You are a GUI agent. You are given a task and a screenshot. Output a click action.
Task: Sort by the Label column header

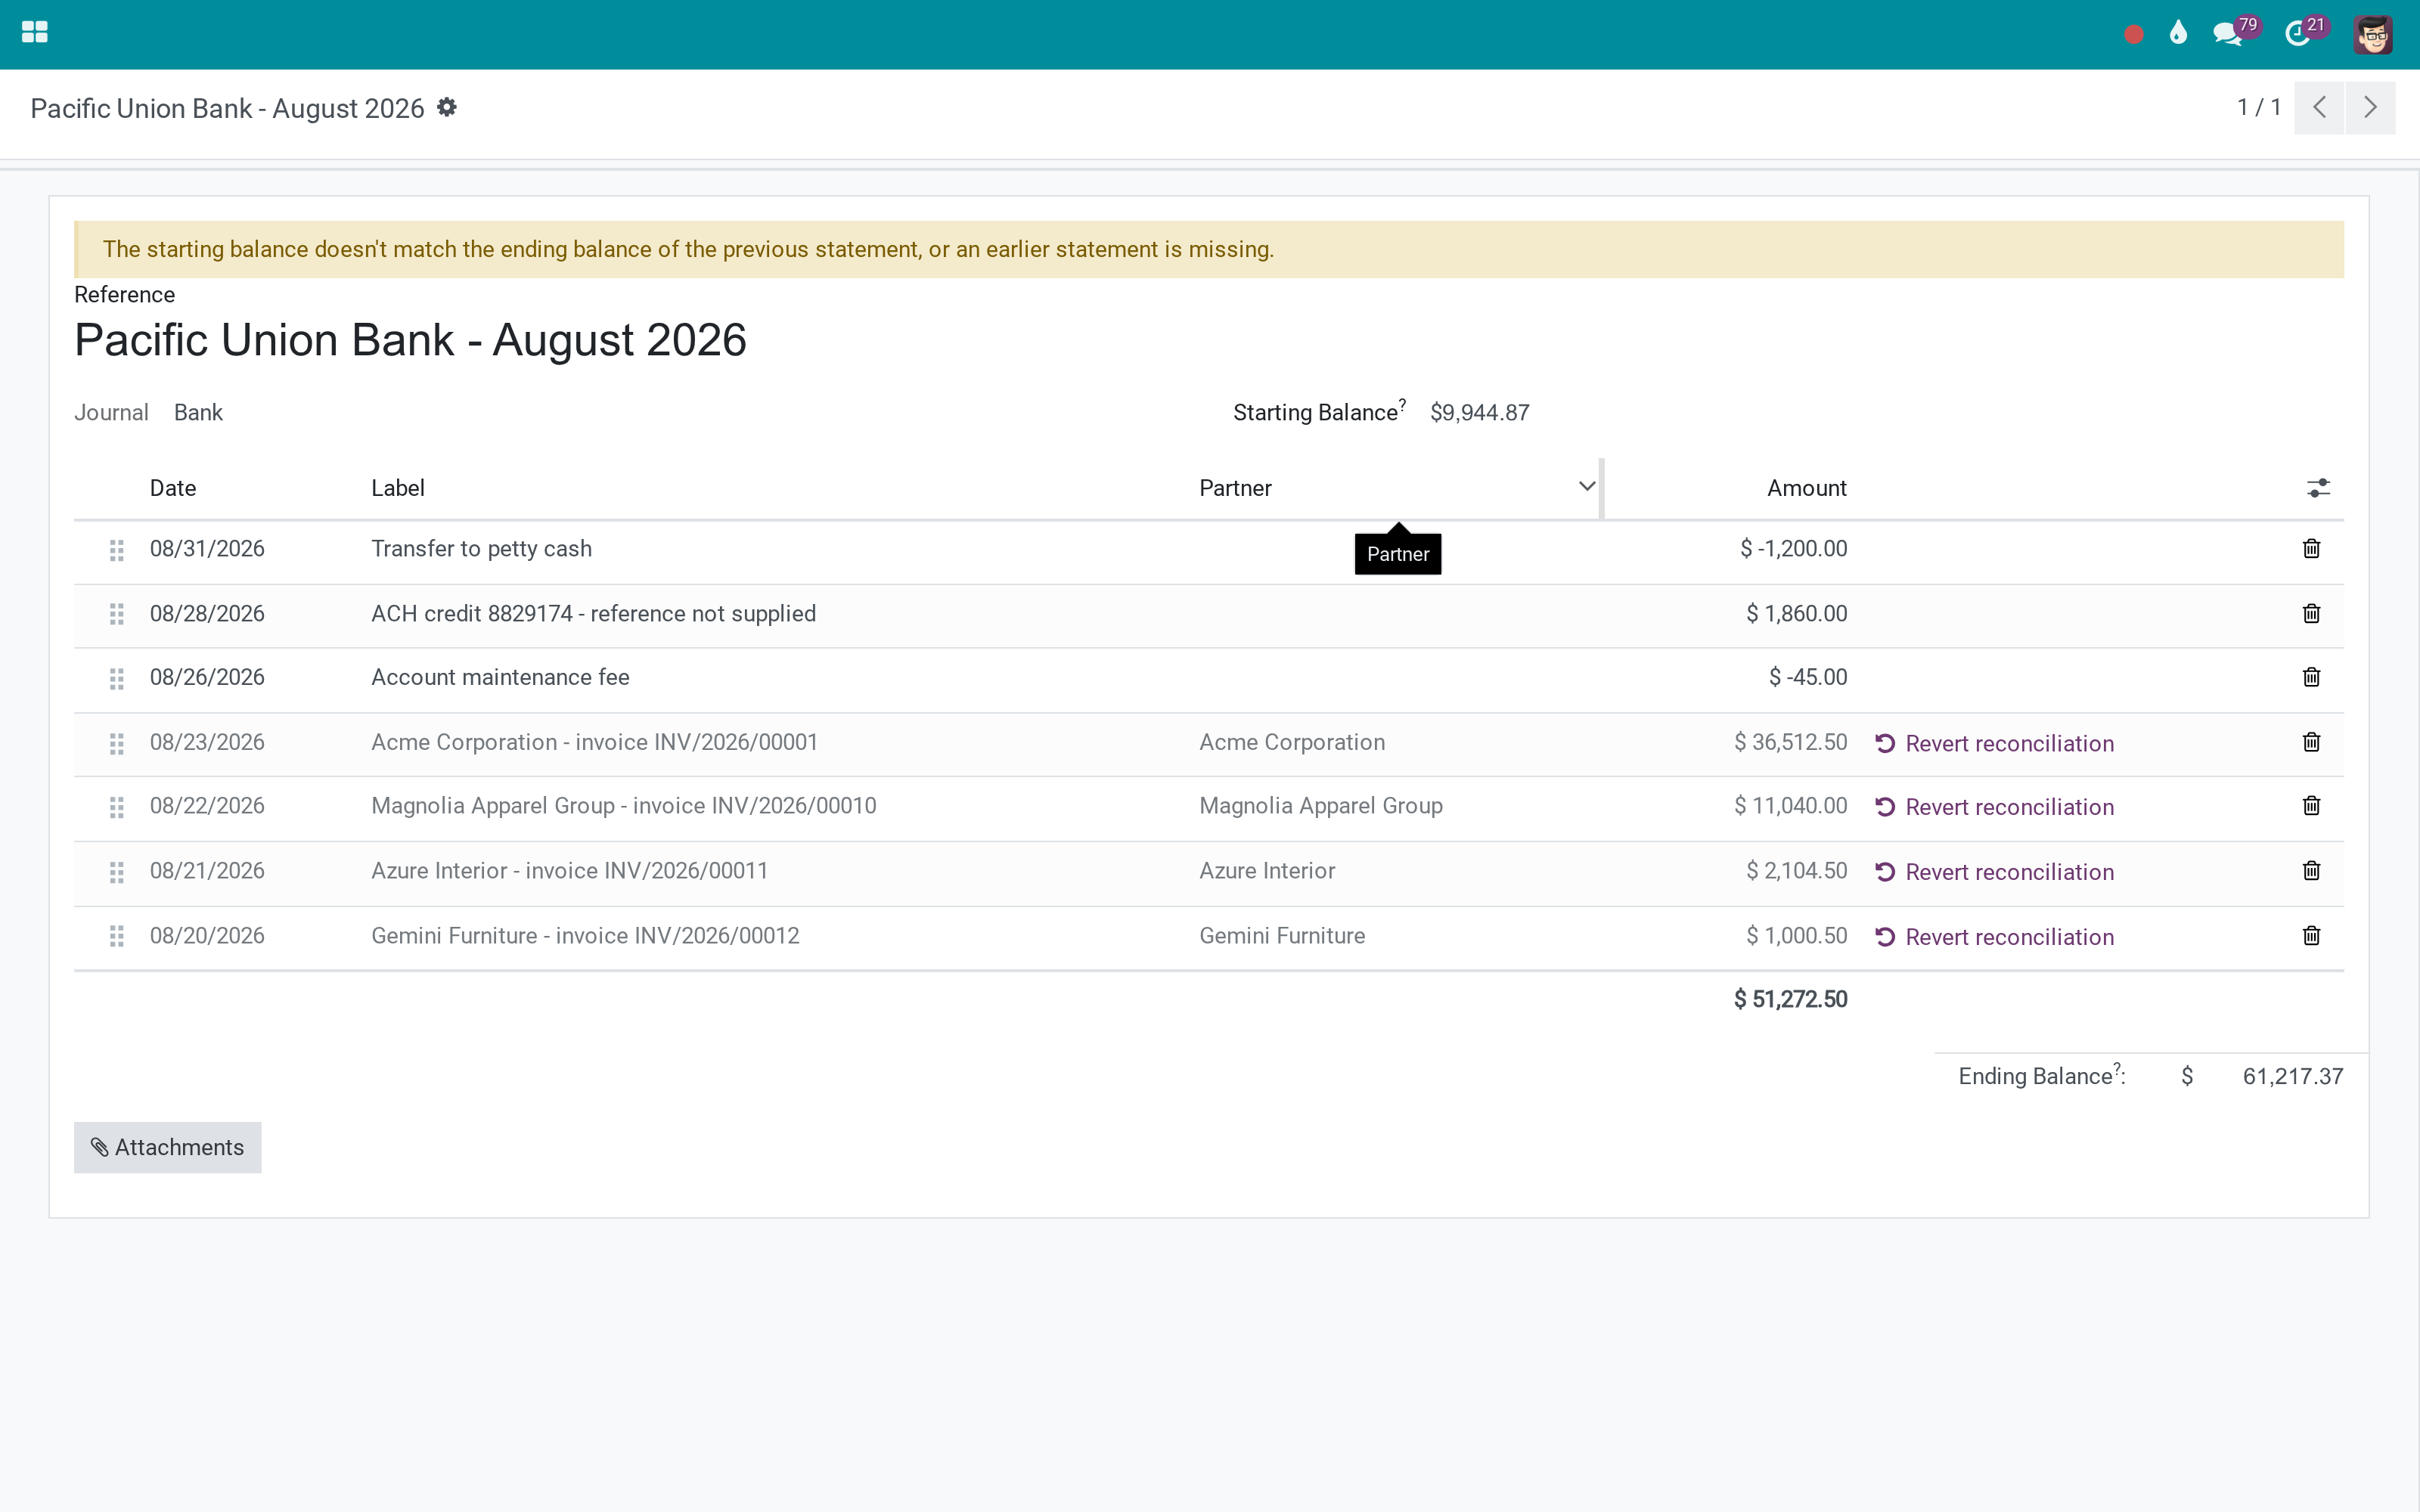pos(398,488)
